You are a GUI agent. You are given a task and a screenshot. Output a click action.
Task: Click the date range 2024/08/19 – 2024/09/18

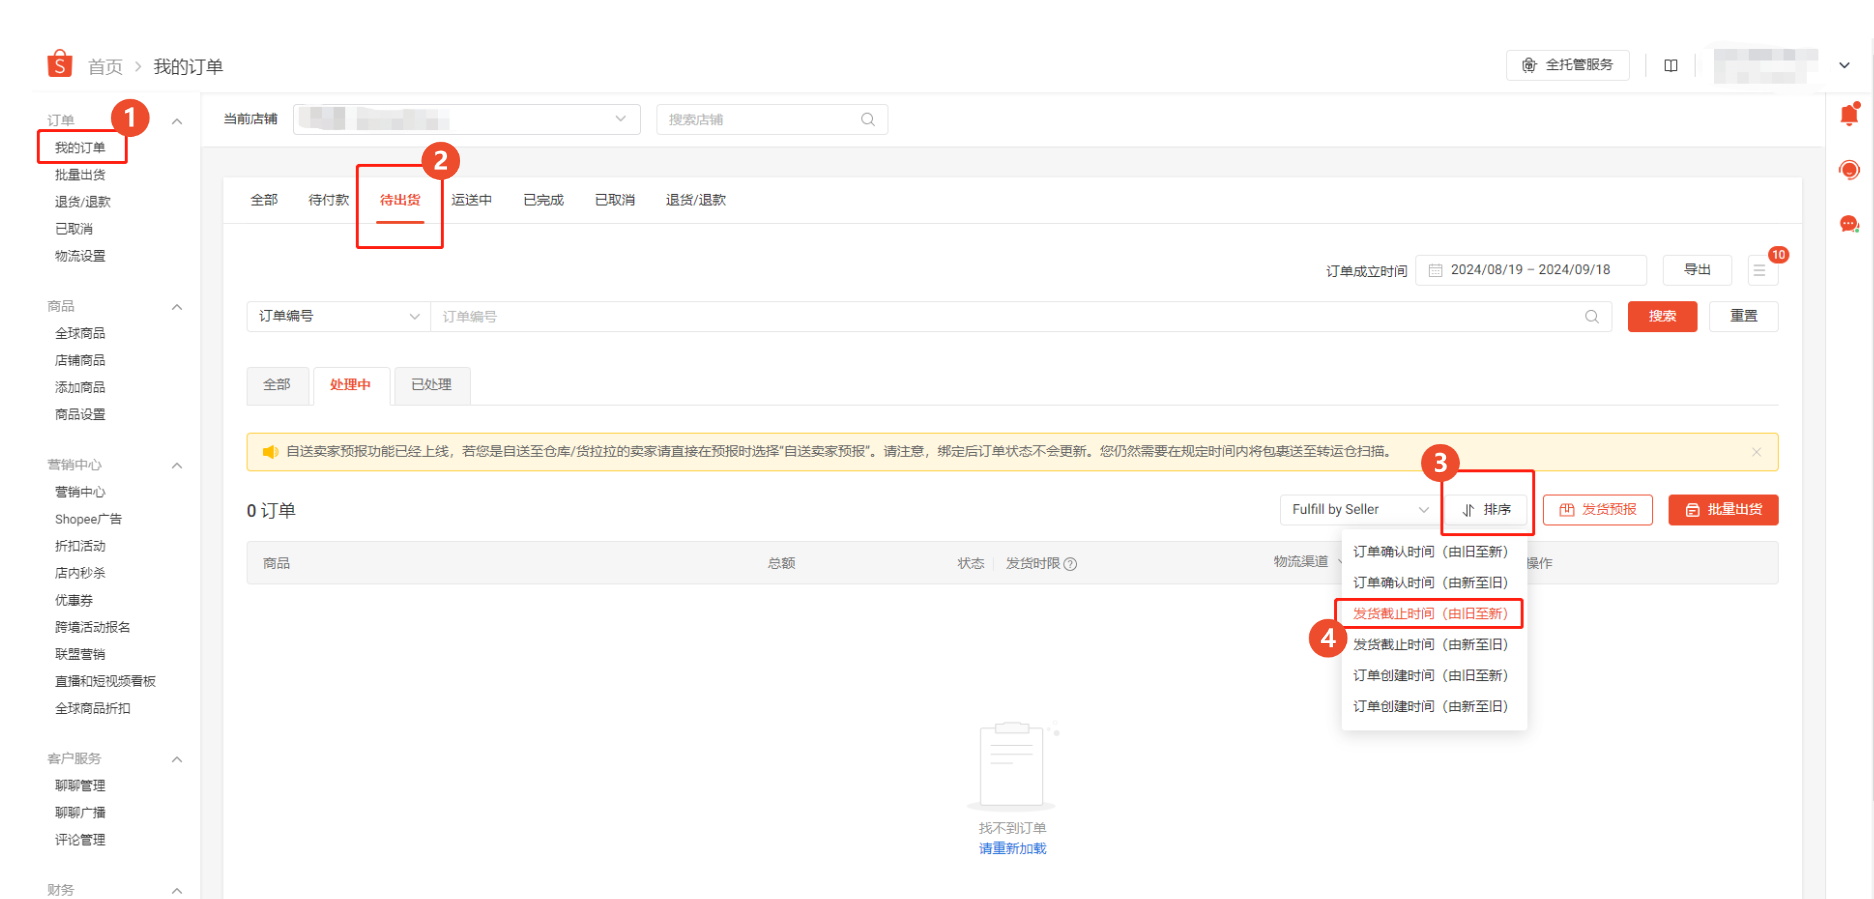pos(1530,270)
